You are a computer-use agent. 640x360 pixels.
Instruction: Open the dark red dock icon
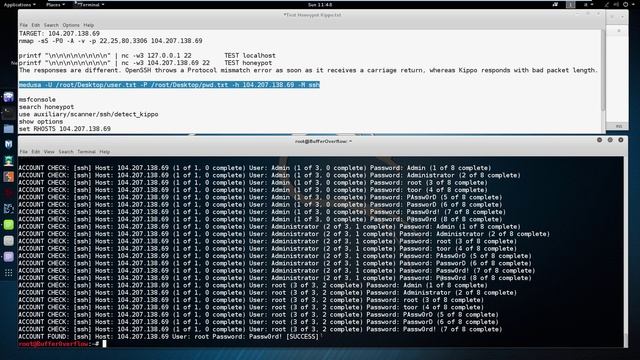point(9,193)
